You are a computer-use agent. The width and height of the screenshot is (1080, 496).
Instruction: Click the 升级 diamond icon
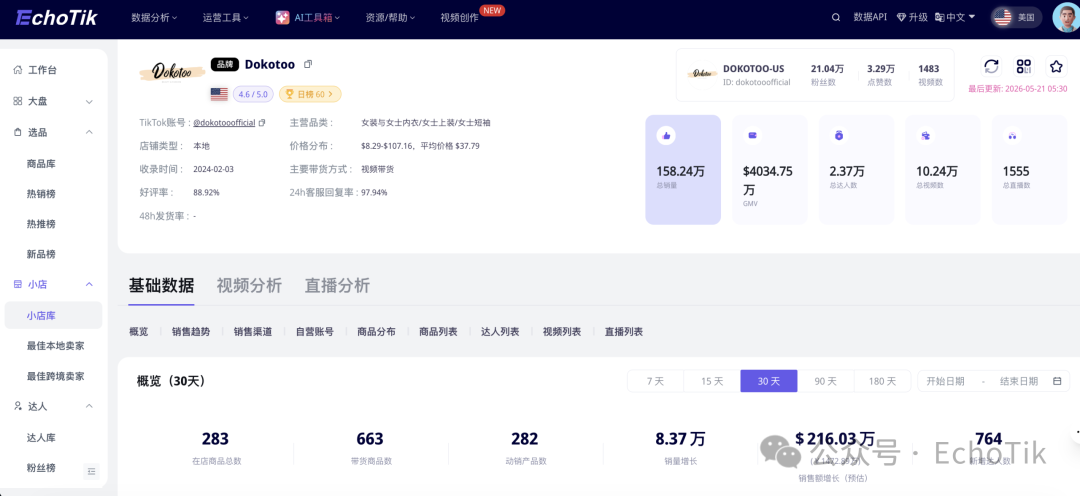901,18
